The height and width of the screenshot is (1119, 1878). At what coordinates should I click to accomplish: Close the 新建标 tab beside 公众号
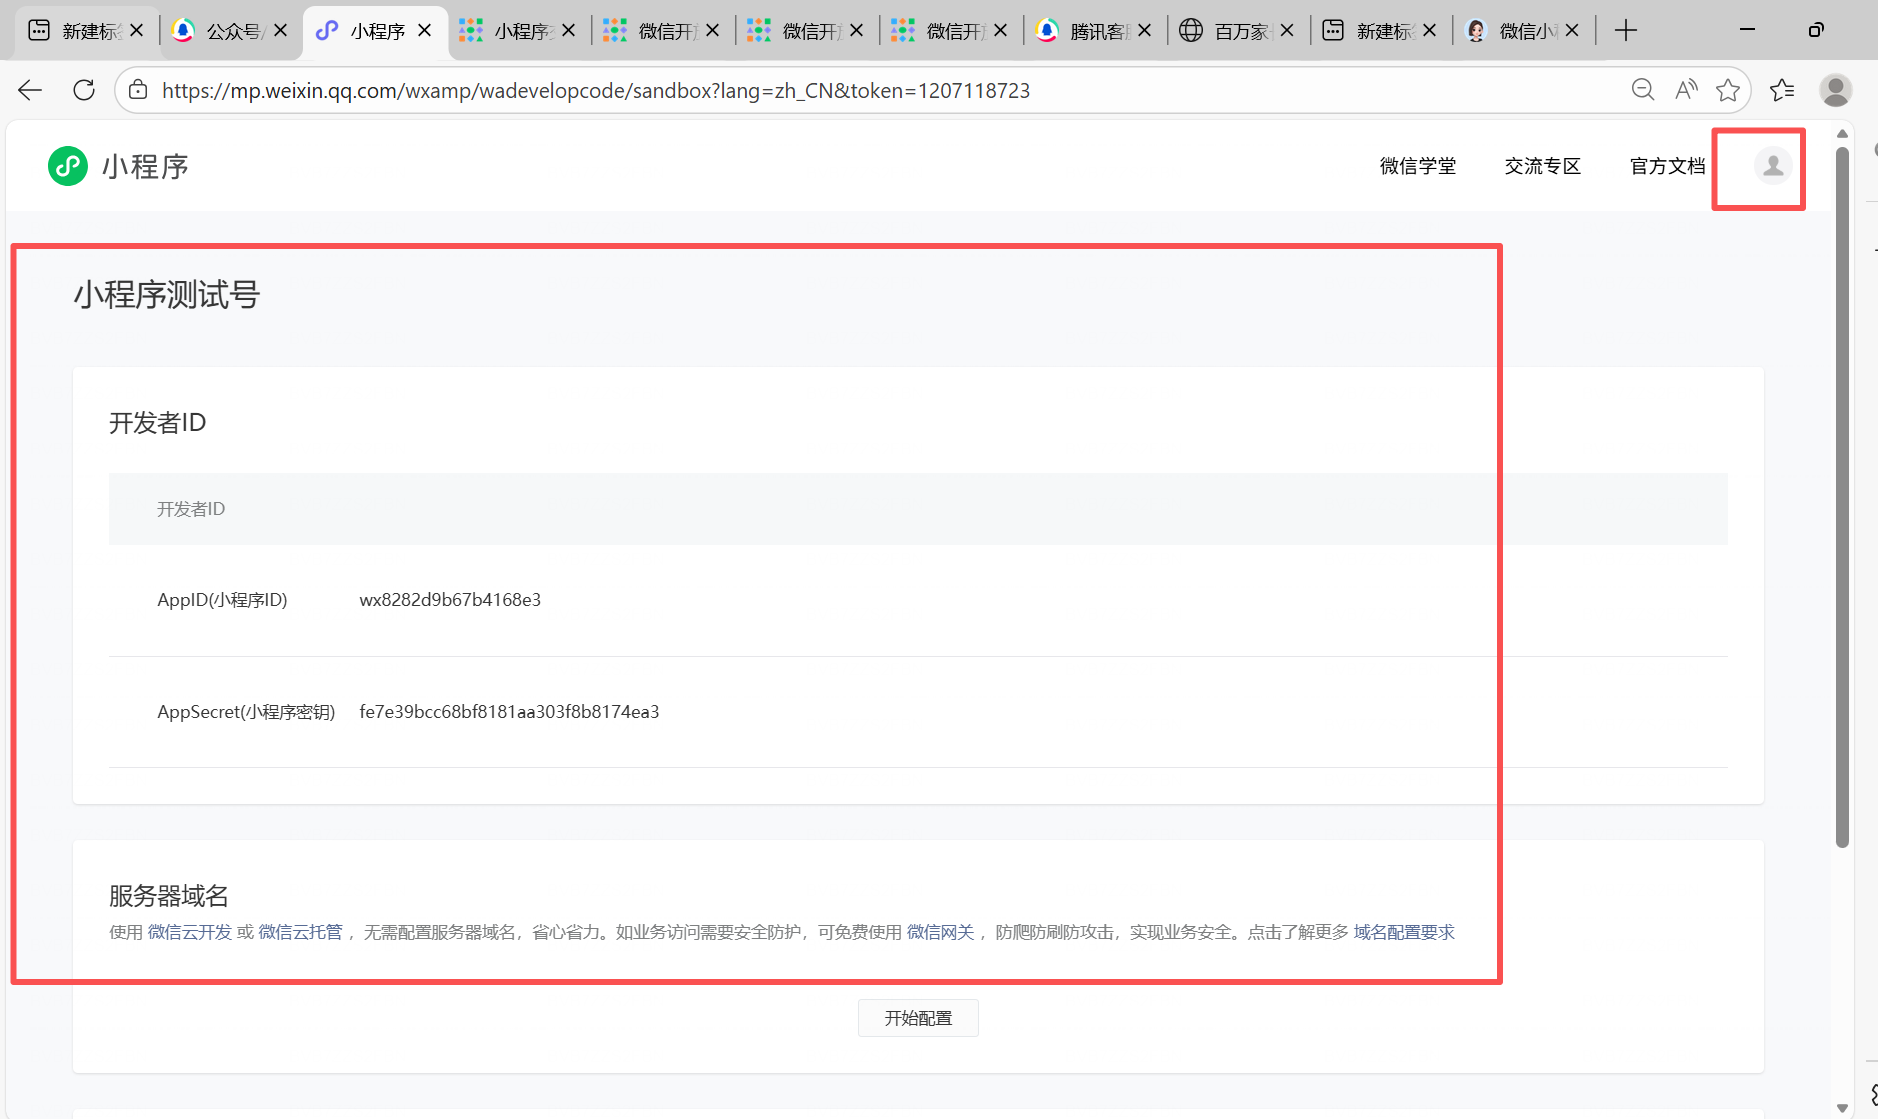click(x=136, y=31)
